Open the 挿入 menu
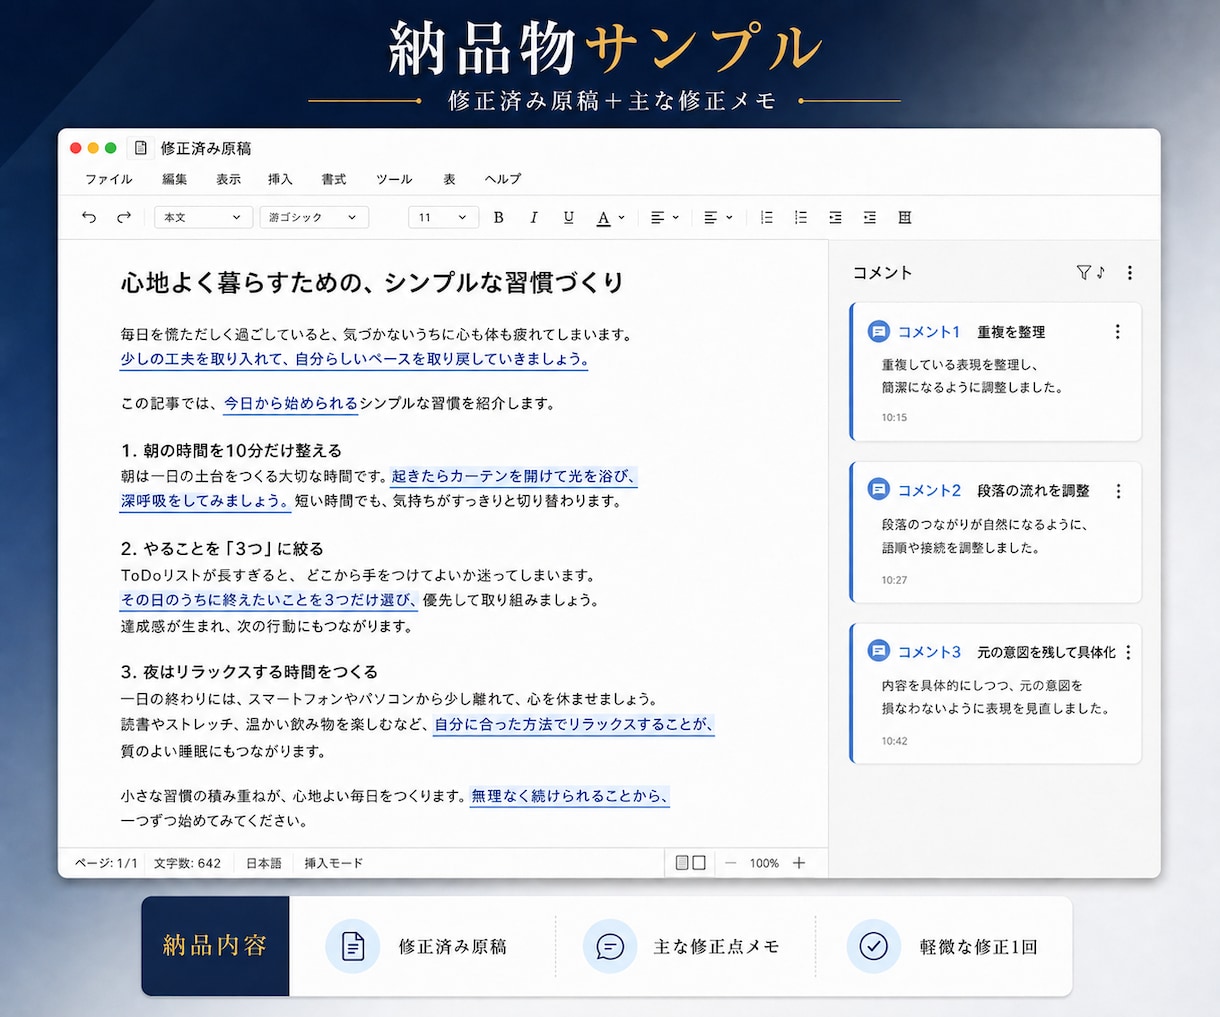This screenshot has height=1017, width=1220. [x=280, y=179]
